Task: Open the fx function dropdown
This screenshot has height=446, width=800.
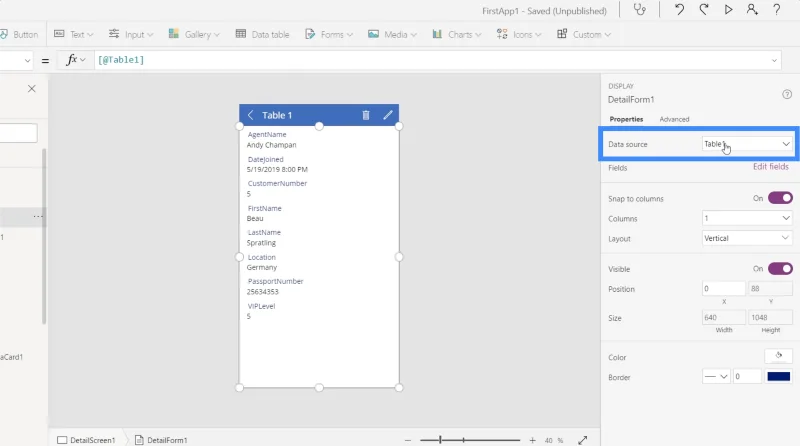Action: click(x=76, y=60)
